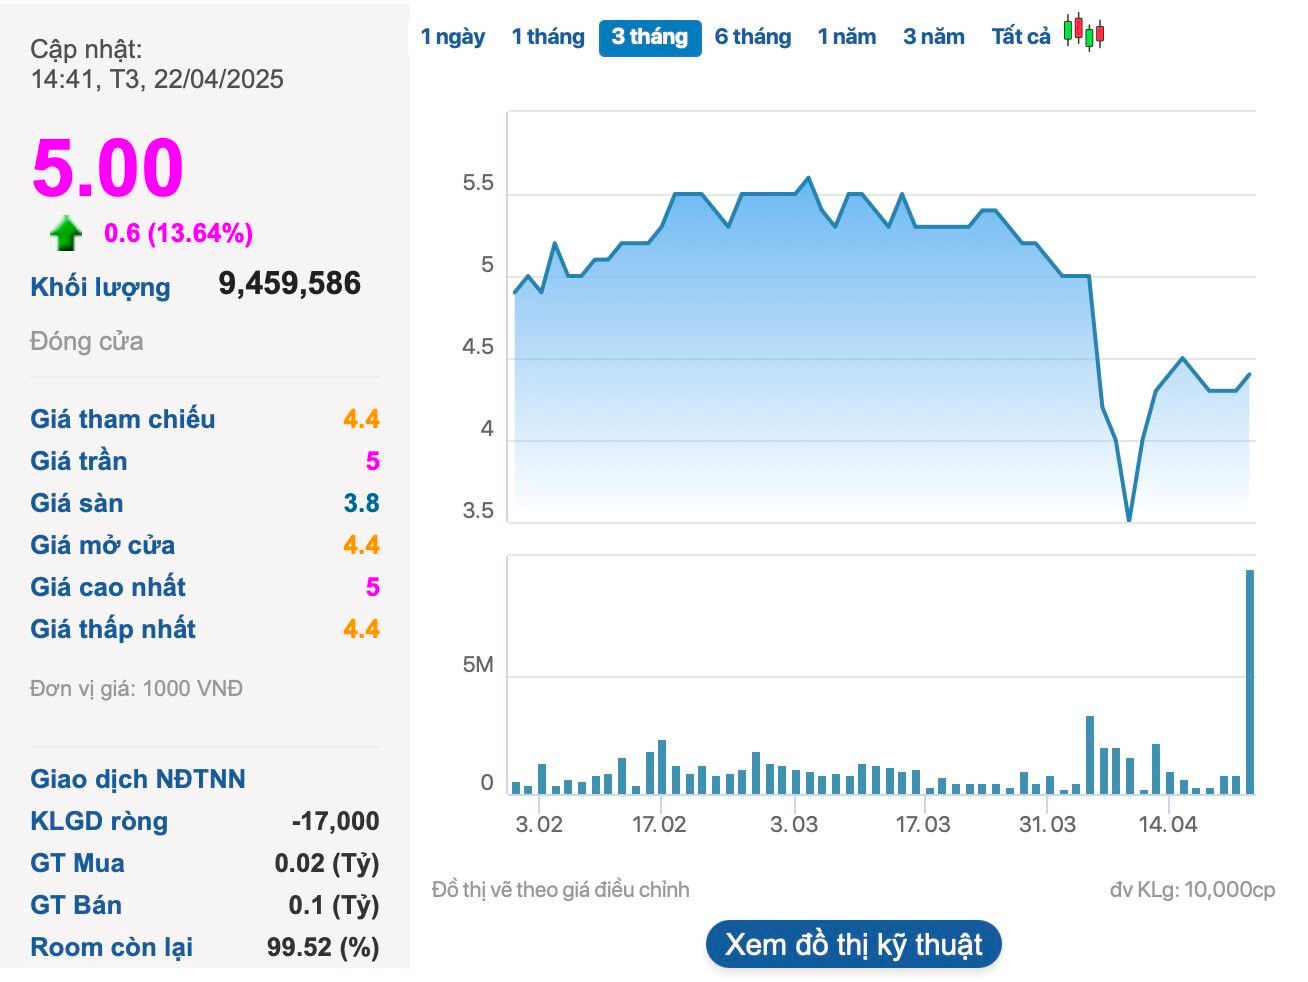Show Tất cả price history
This screenshot has height=982, width=1308.
point(1021,37)
